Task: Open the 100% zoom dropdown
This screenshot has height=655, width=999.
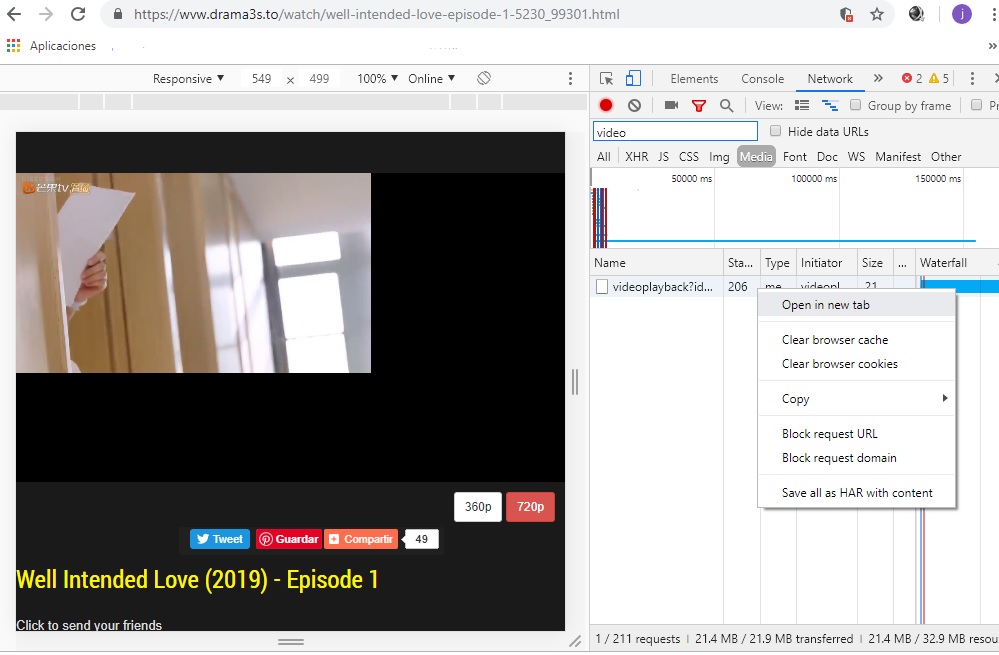Action: click(x=377, y=78)
